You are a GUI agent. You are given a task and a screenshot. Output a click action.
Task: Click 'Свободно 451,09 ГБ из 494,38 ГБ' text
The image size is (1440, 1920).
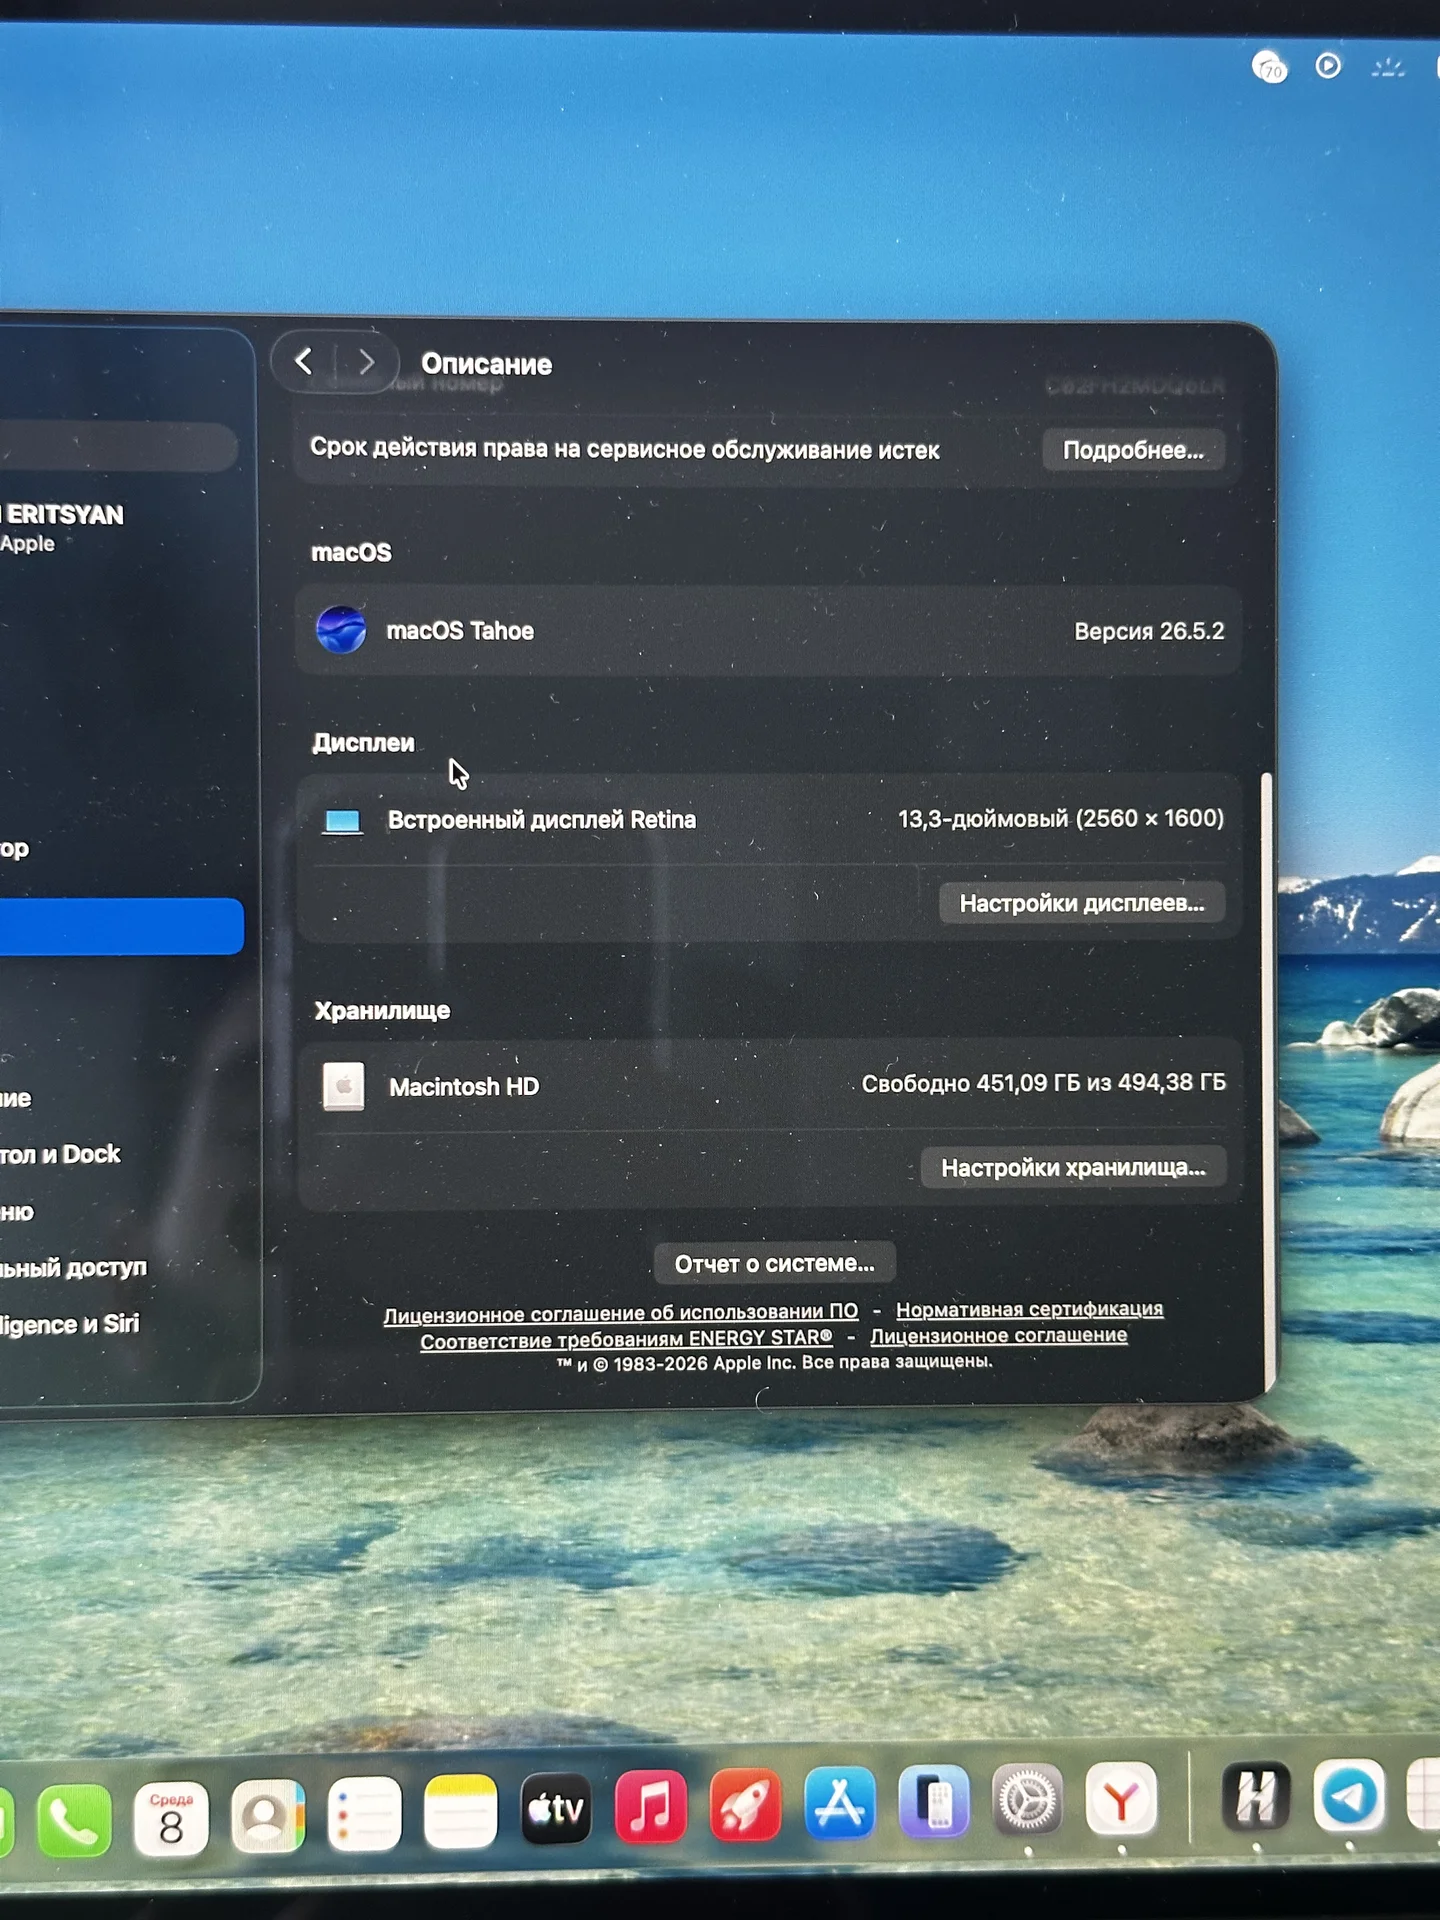1044,1083
